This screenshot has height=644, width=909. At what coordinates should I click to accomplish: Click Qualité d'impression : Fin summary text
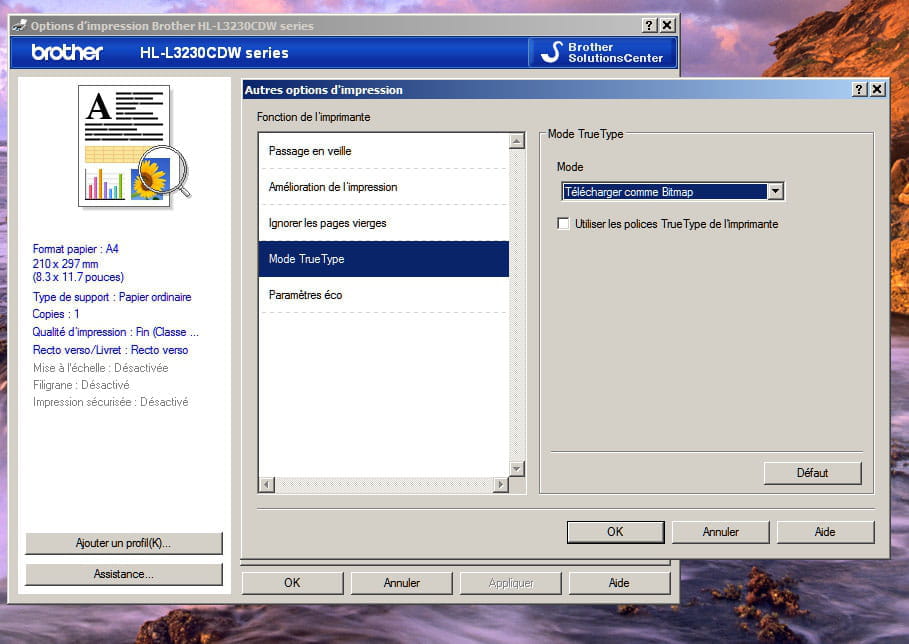[x=115, y=332]
